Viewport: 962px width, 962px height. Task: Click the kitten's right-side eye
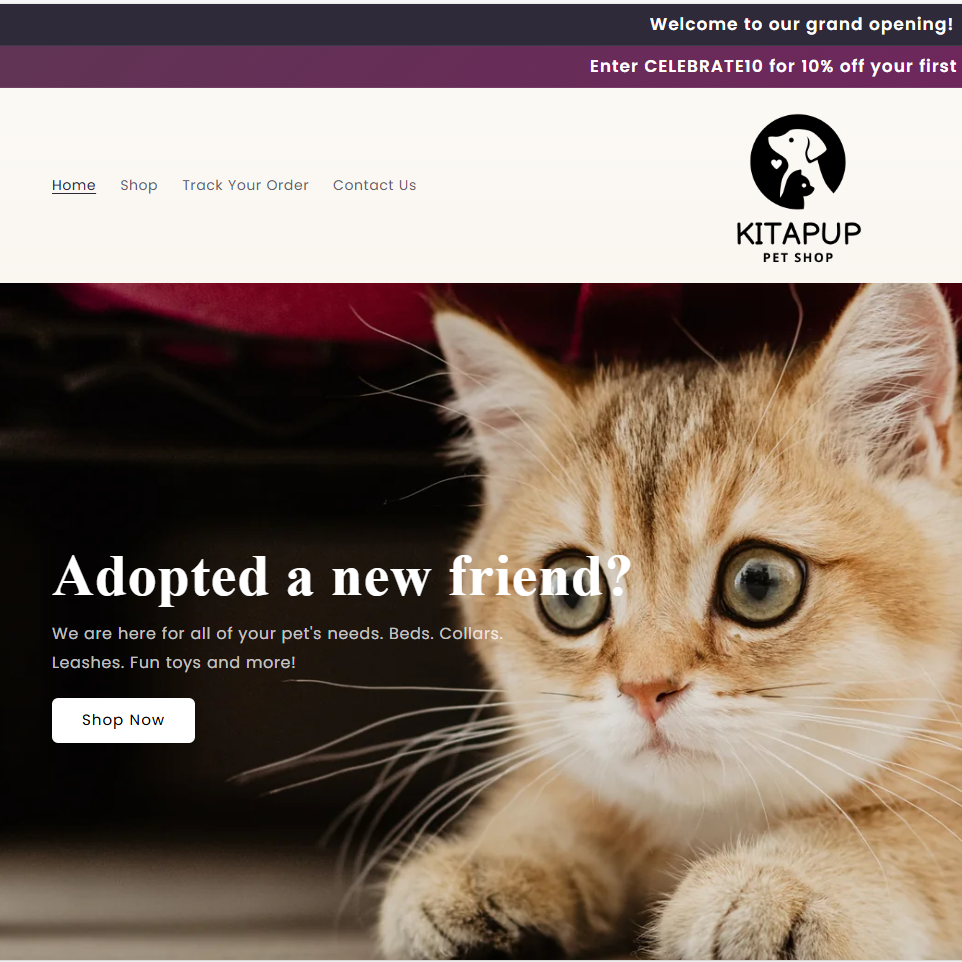(761, 583)
